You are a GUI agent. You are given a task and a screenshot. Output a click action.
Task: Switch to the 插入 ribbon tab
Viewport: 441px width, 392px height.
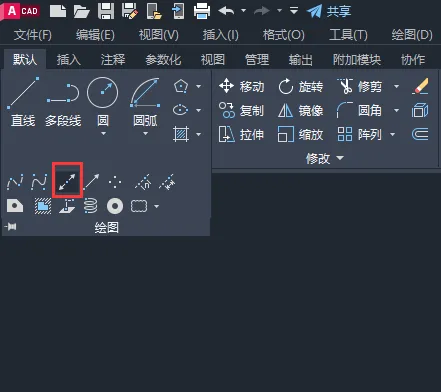click(69, 60)
